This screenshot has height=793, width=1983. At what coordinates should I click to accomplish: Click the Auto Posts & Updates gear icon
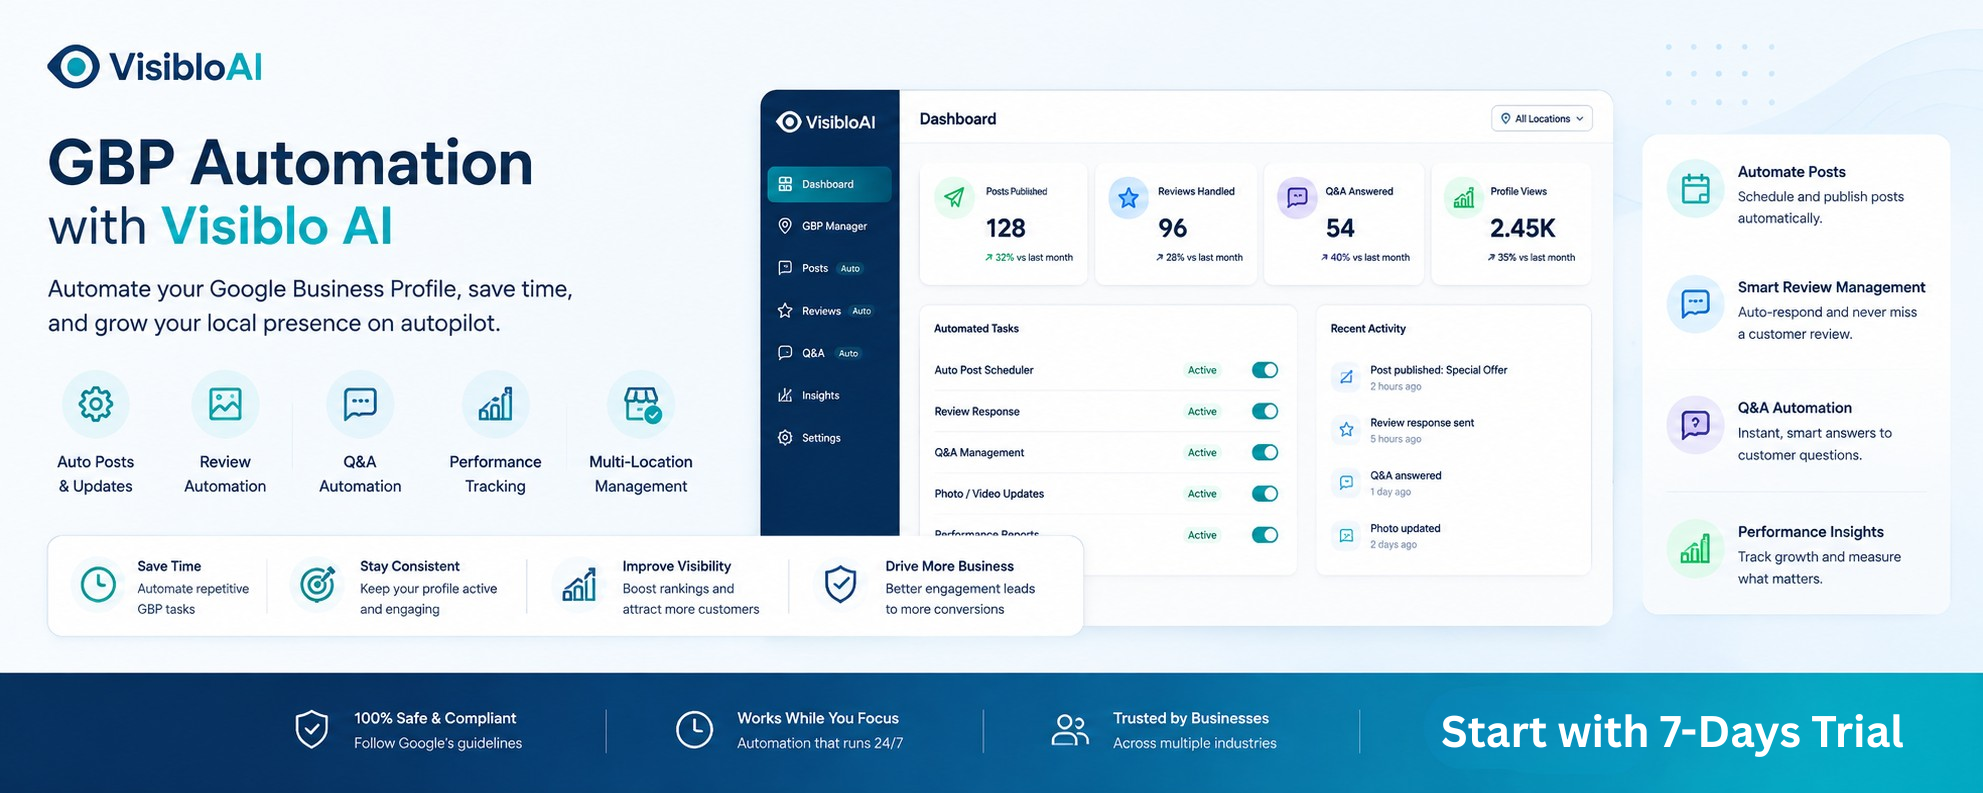pyautogui.click(x=96, y=404)
